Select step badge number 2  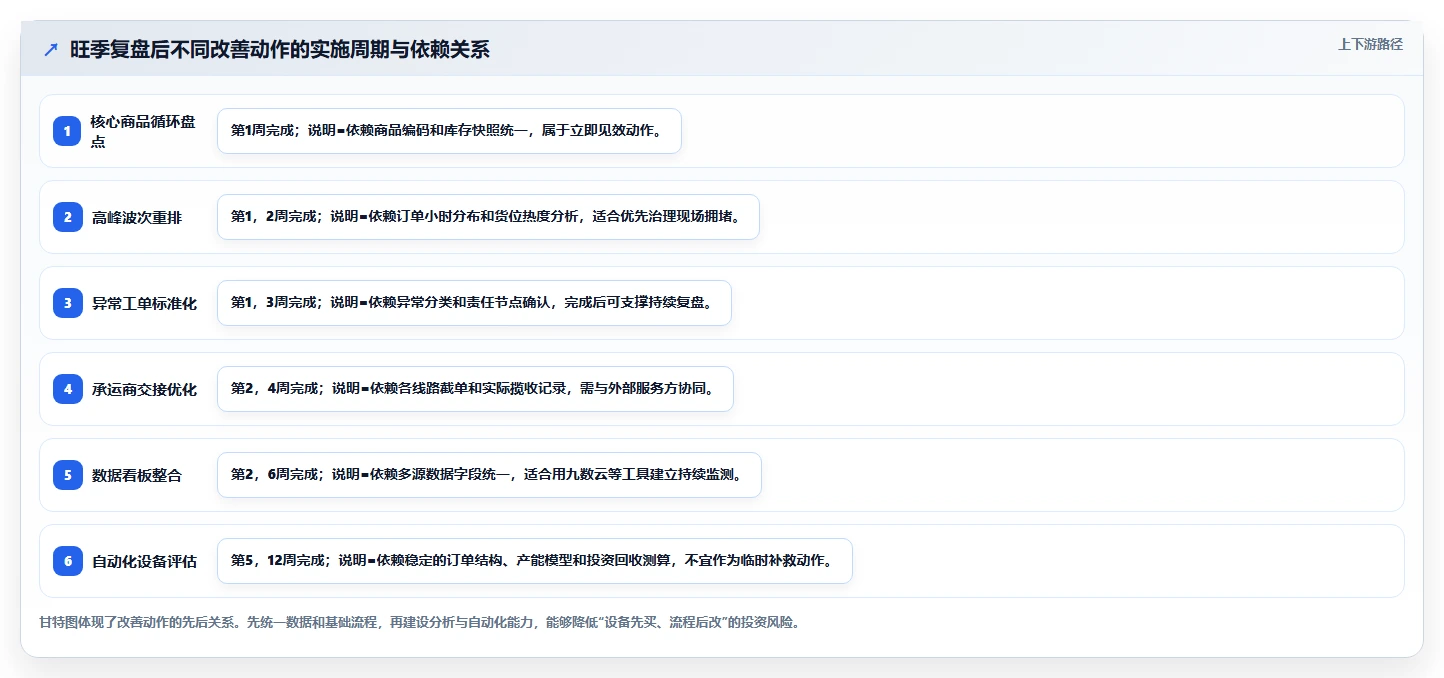coord(67,217)
